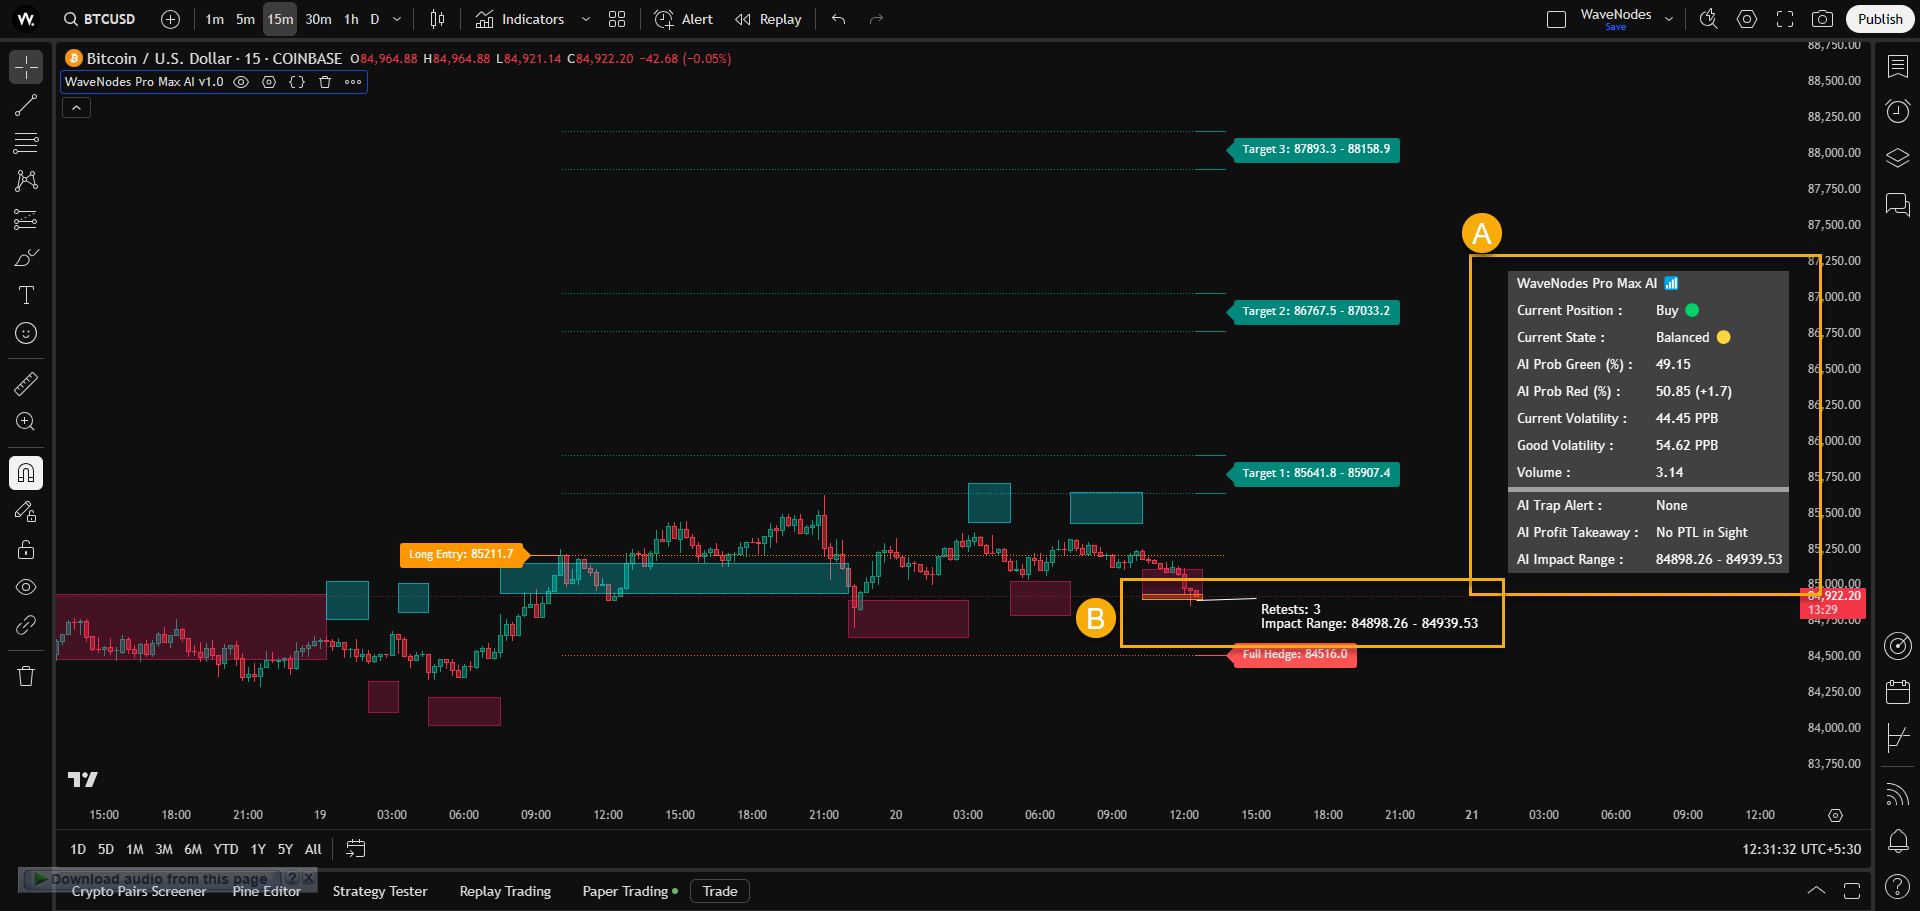
Task: Click the Trade button
Action: 720,891
